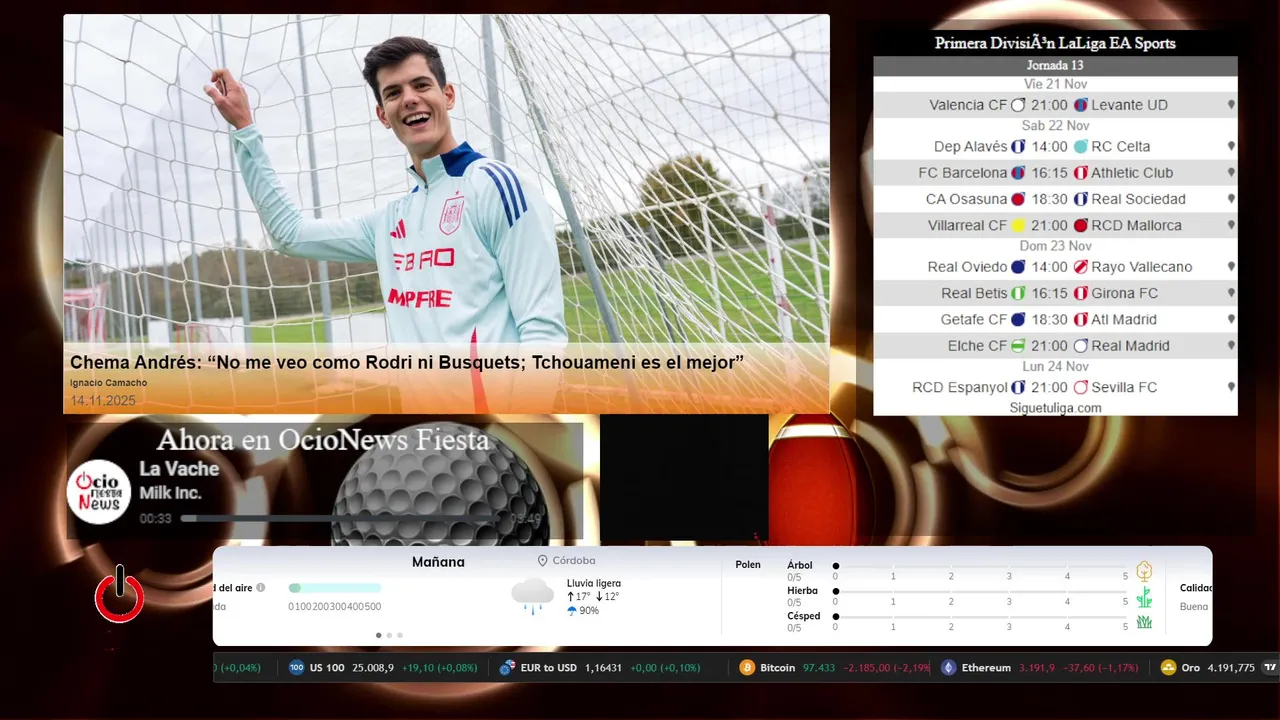Click the red power button icon

pyautogui.click(x=120, y=596)
